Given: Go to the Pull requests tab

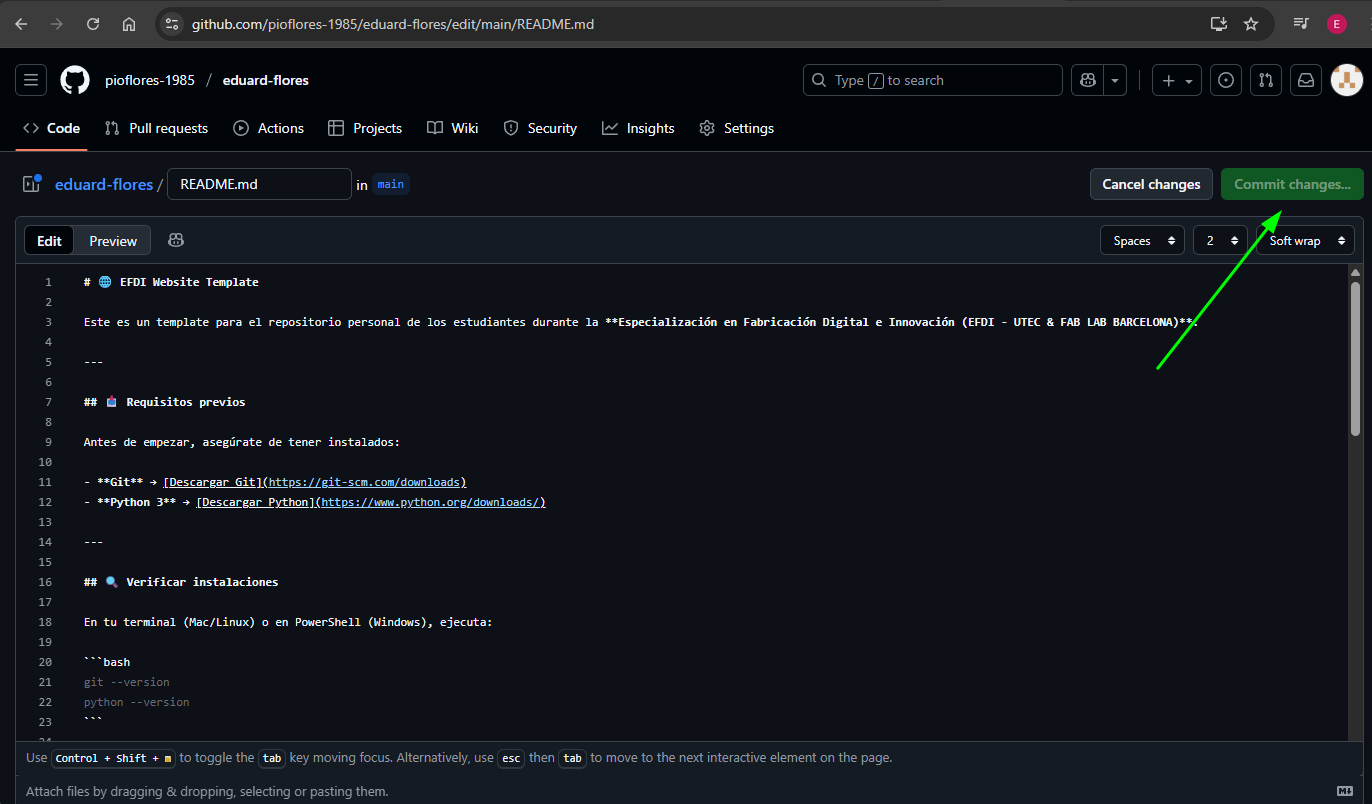Looking at the screenshot, I should (x=157, y=128).
